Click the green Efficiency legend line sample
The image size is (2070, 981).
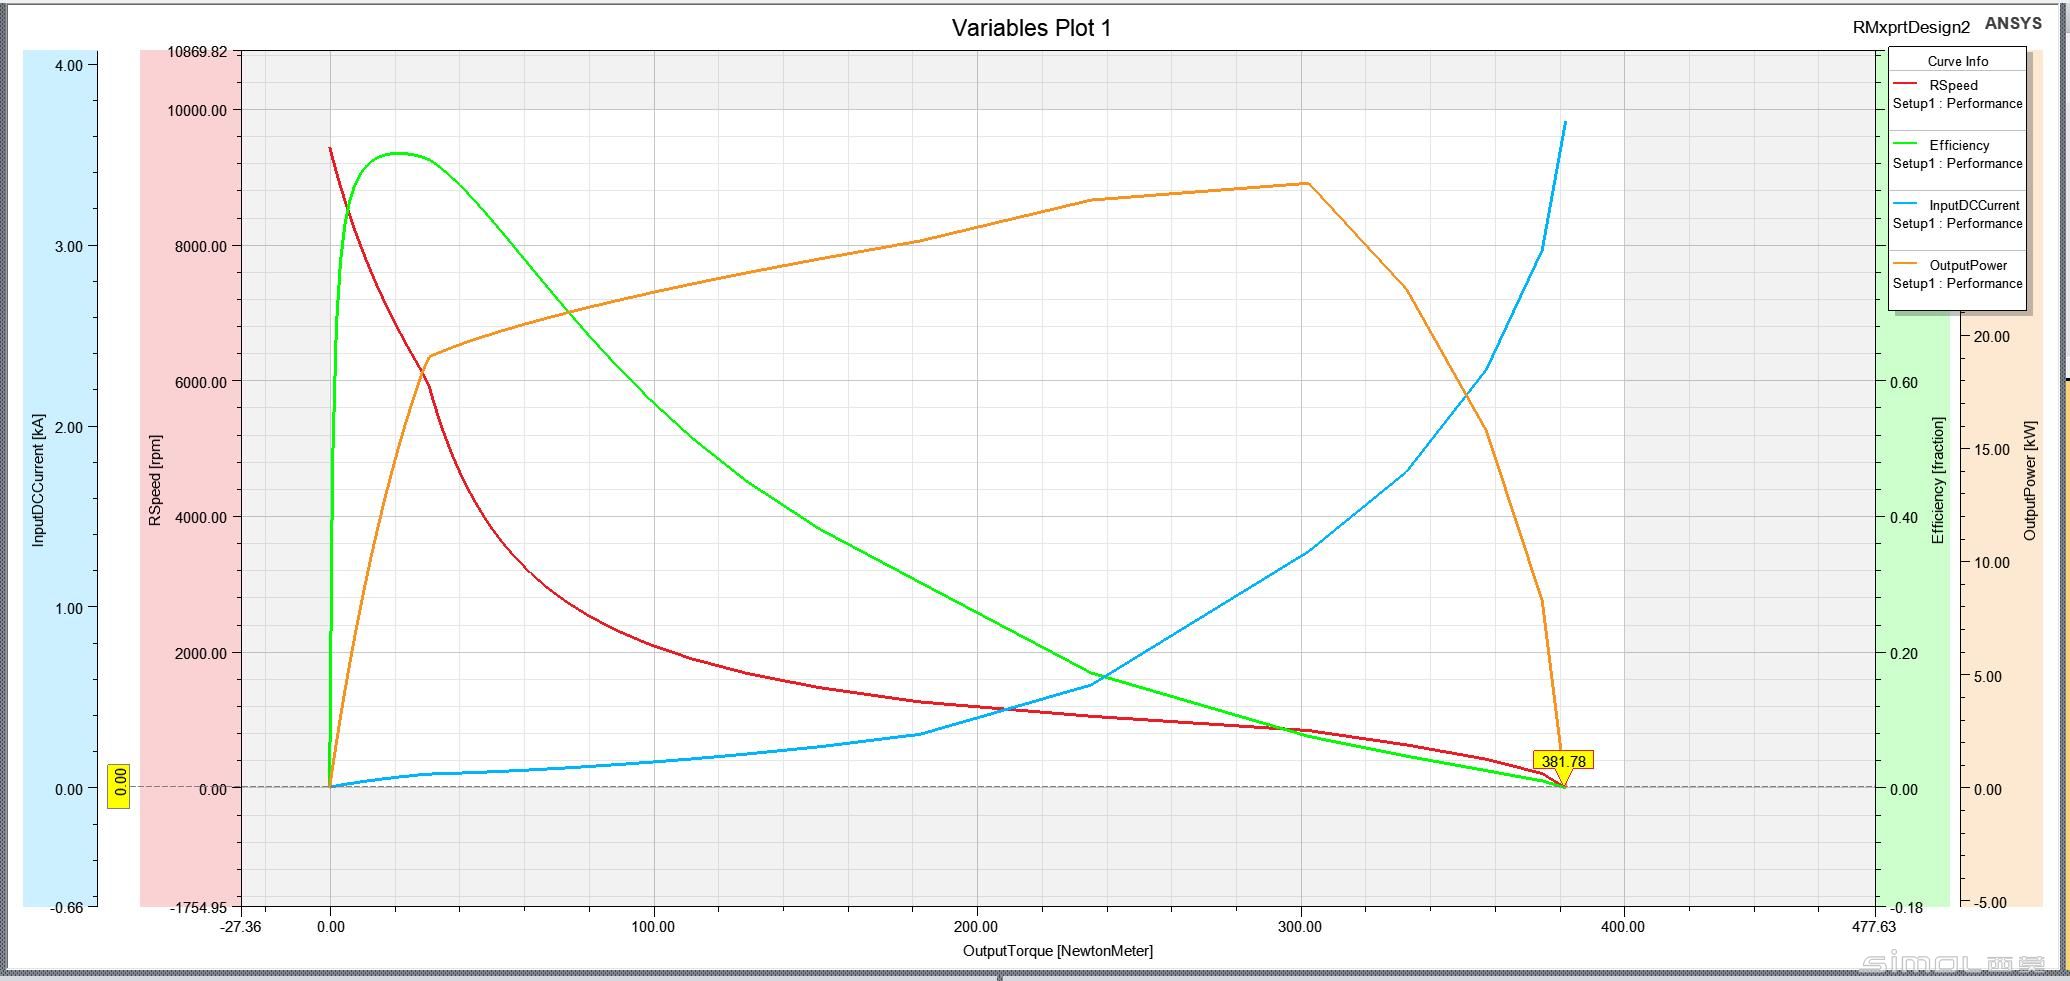[x=1905, y=144]
